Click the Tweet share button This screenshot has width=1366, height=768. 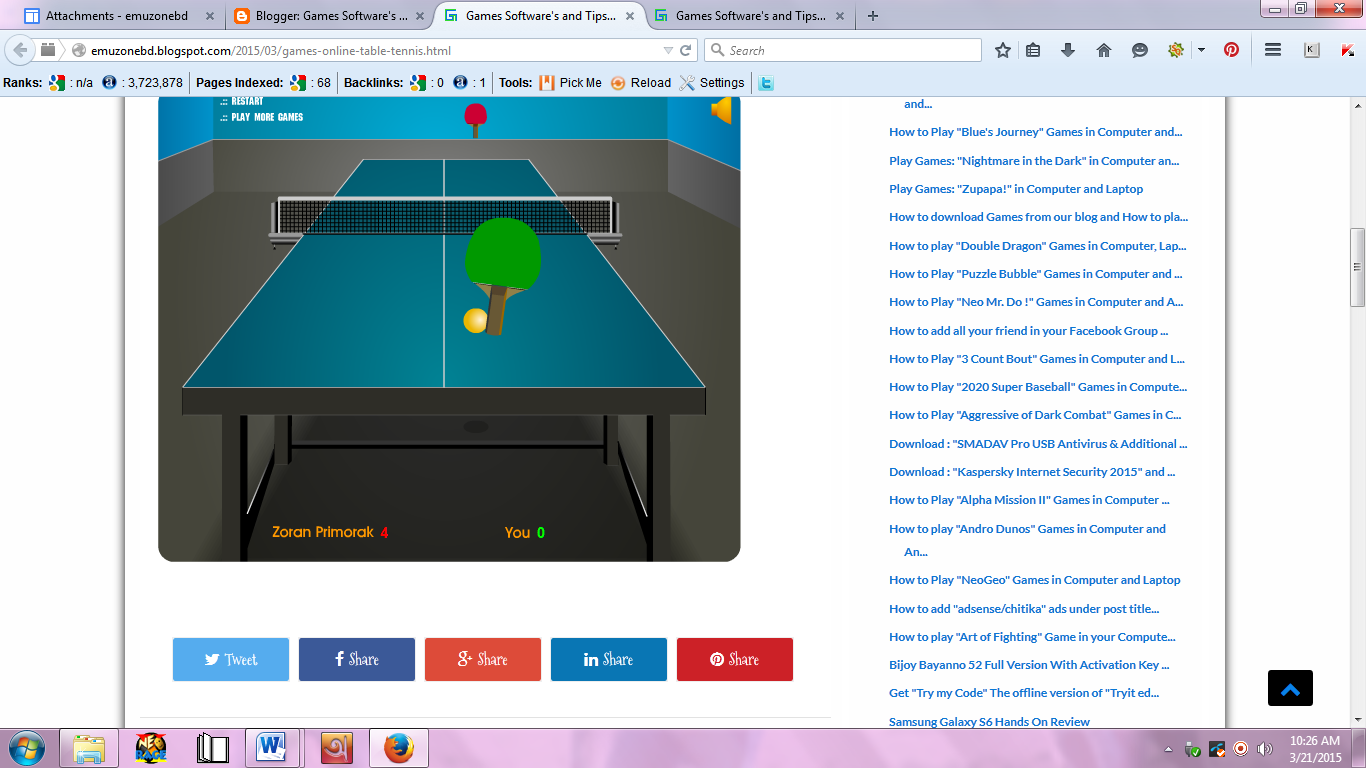pos(230,659)
